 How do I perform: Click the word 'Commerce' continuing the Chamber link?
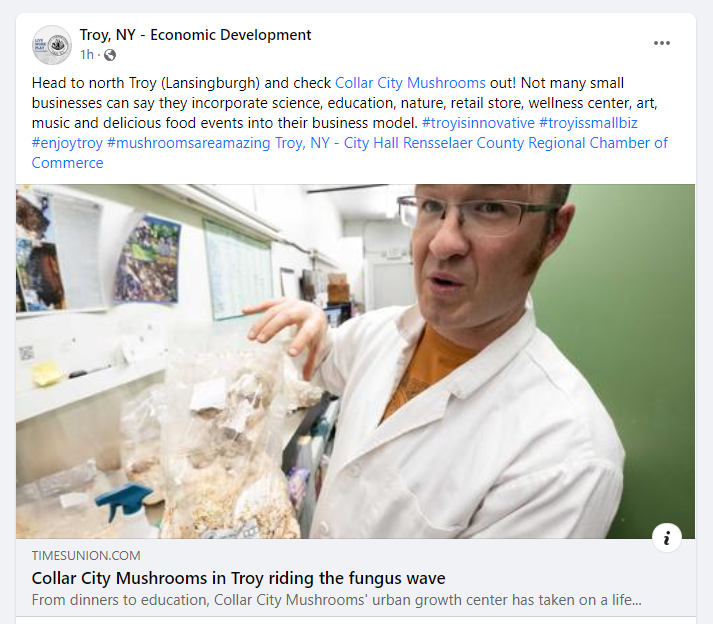click(67, 163)
